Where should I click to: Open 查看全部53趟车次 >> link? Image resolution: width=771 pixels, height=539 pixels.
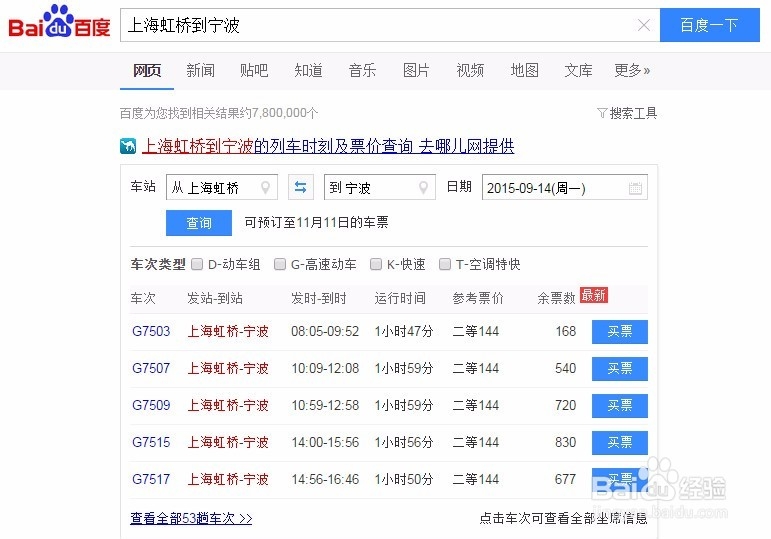(x=191, y=518)
